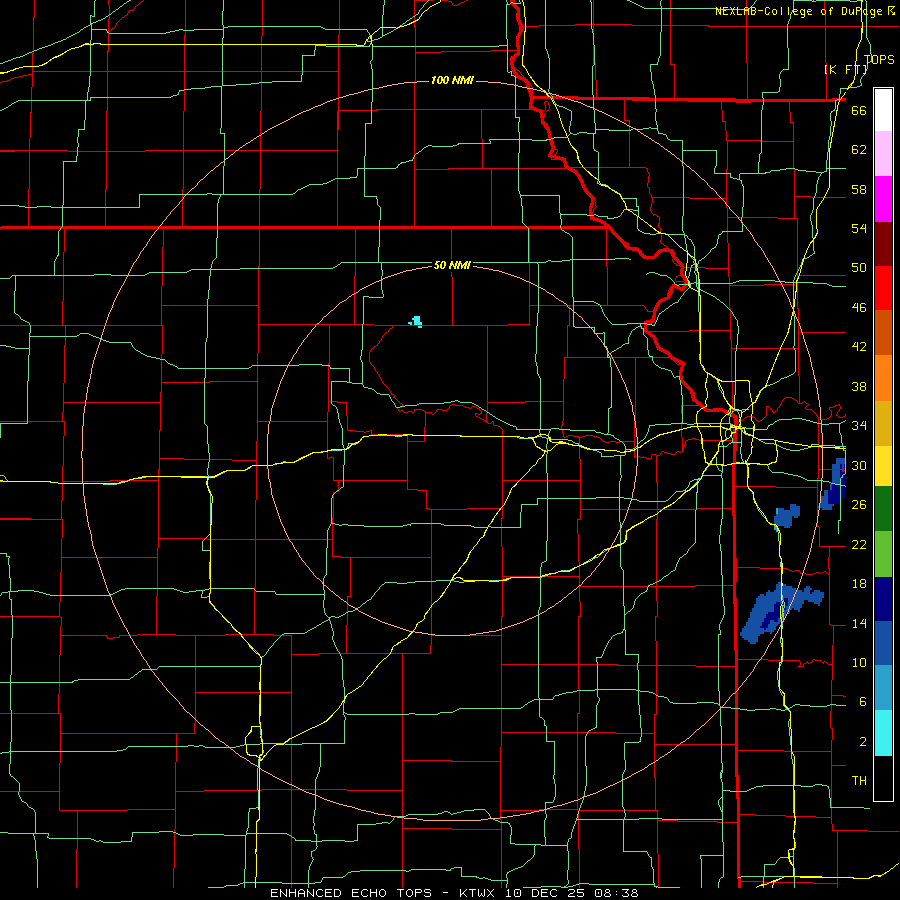Viewport: 900px width, 900px height.
Task: Click legend value "26"
Action: click(x=859, y=505)
